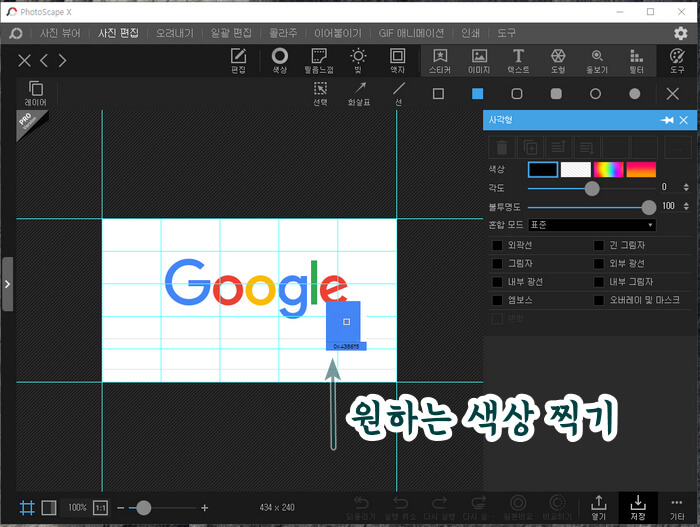This screenshot has width=700, height=527.
Task: Pick the rainbow gradient color swatch
Action: click(608, 170)
